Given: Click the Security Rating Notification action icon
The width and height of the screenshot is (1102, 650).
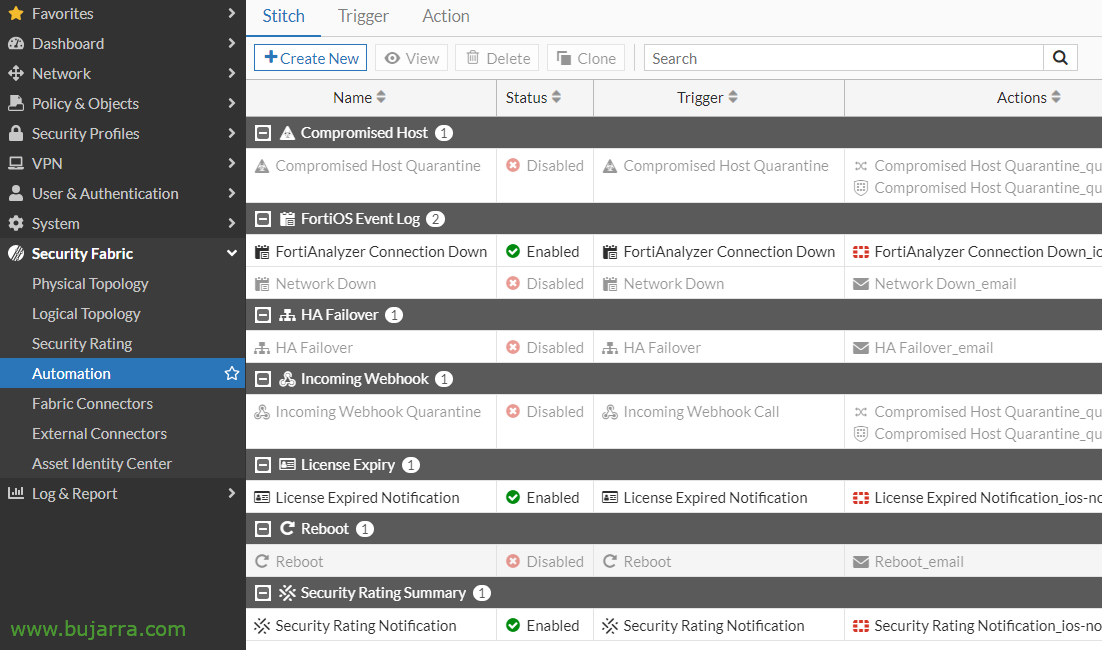Looking at the screenshot, I should (860, 625).
